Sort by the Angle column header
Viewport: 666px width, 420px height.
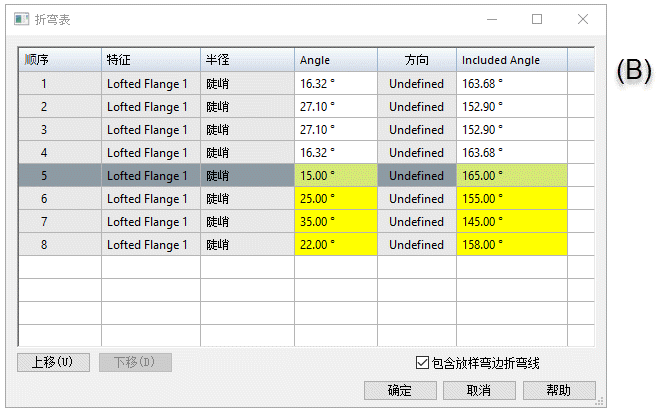coord(335,60)
